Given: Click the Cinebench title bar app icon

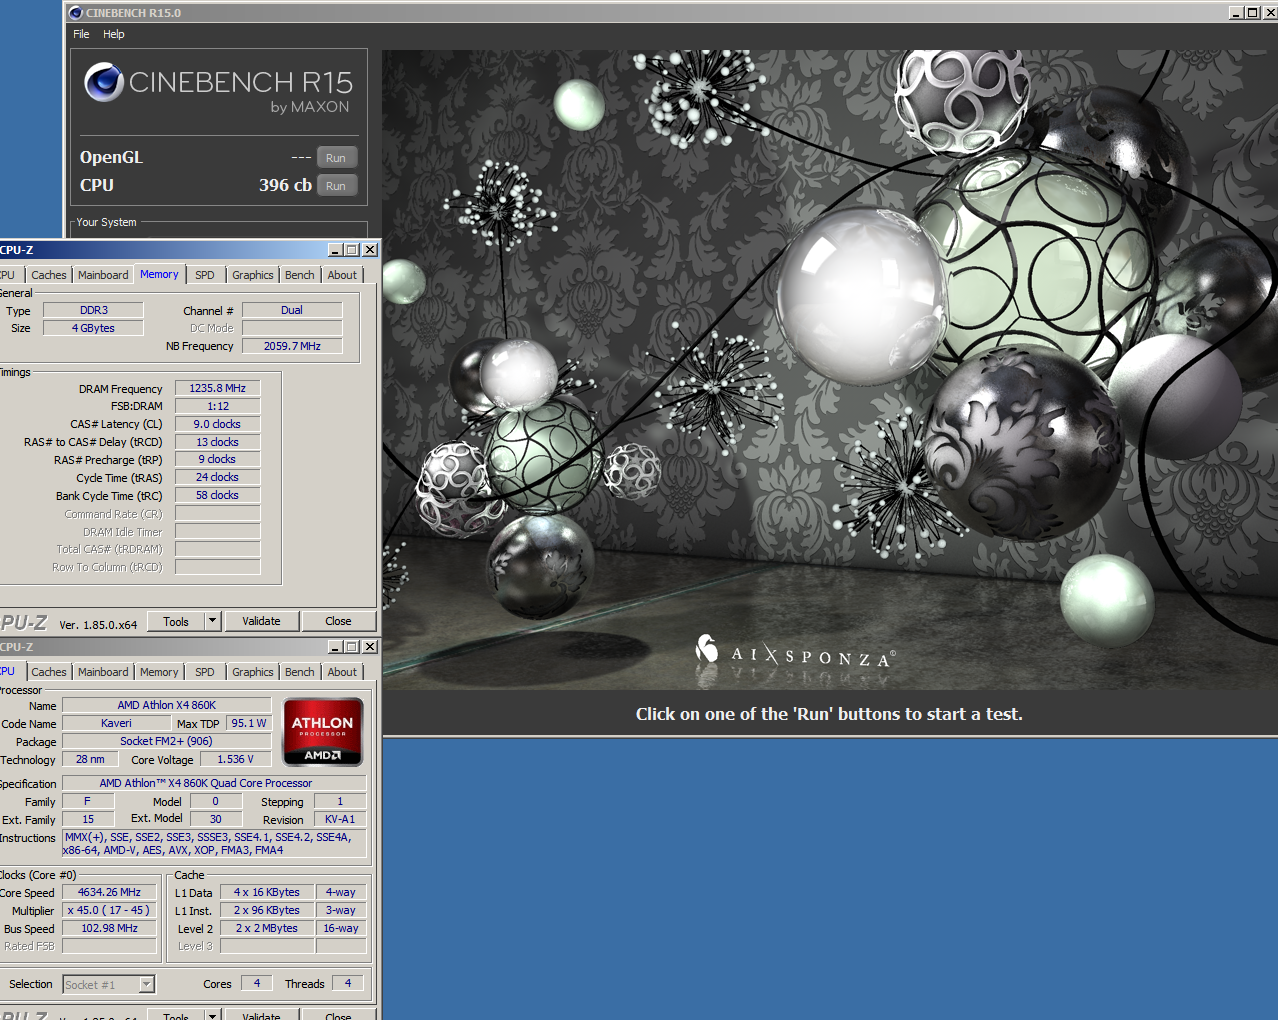Looking at the screenshot, I should point(76,13).
